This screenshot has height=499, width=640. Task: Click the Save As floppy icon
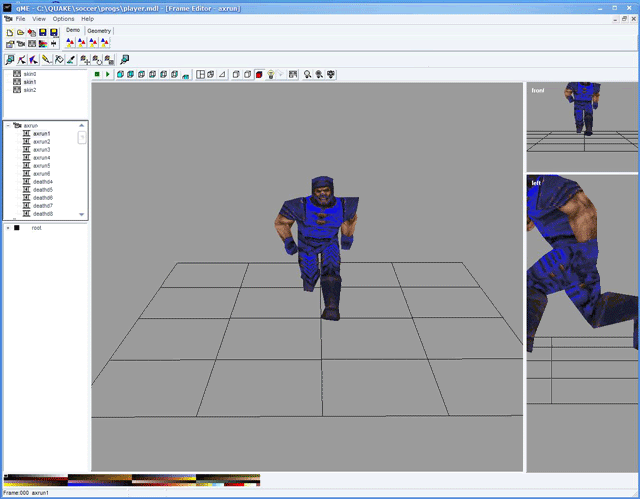tap(53, 33)
